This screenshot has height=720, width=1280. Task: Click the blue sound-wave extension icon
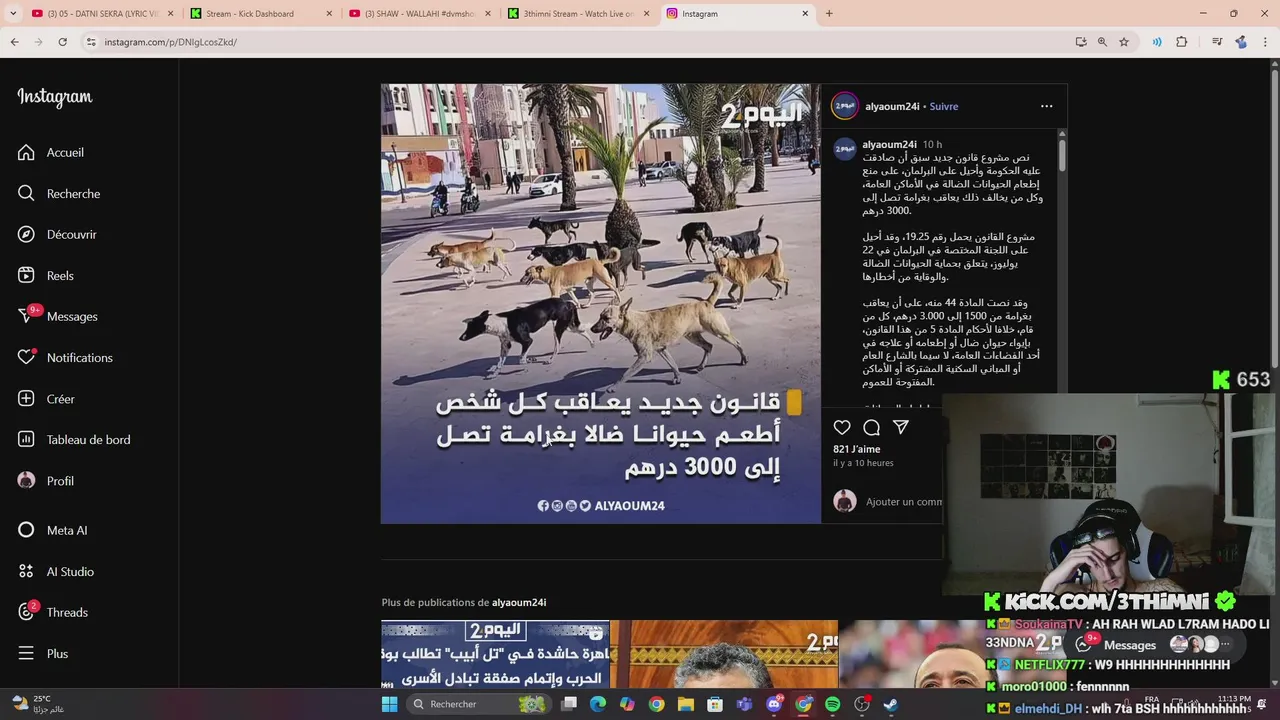coord(1157,42)
